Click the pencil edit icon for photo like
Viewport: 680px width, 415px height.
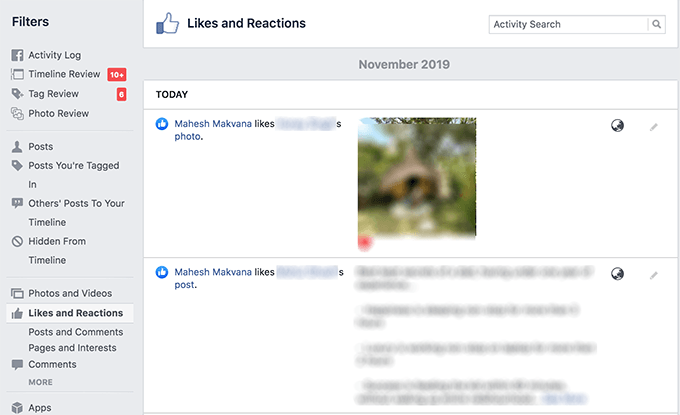pos(654,127)
